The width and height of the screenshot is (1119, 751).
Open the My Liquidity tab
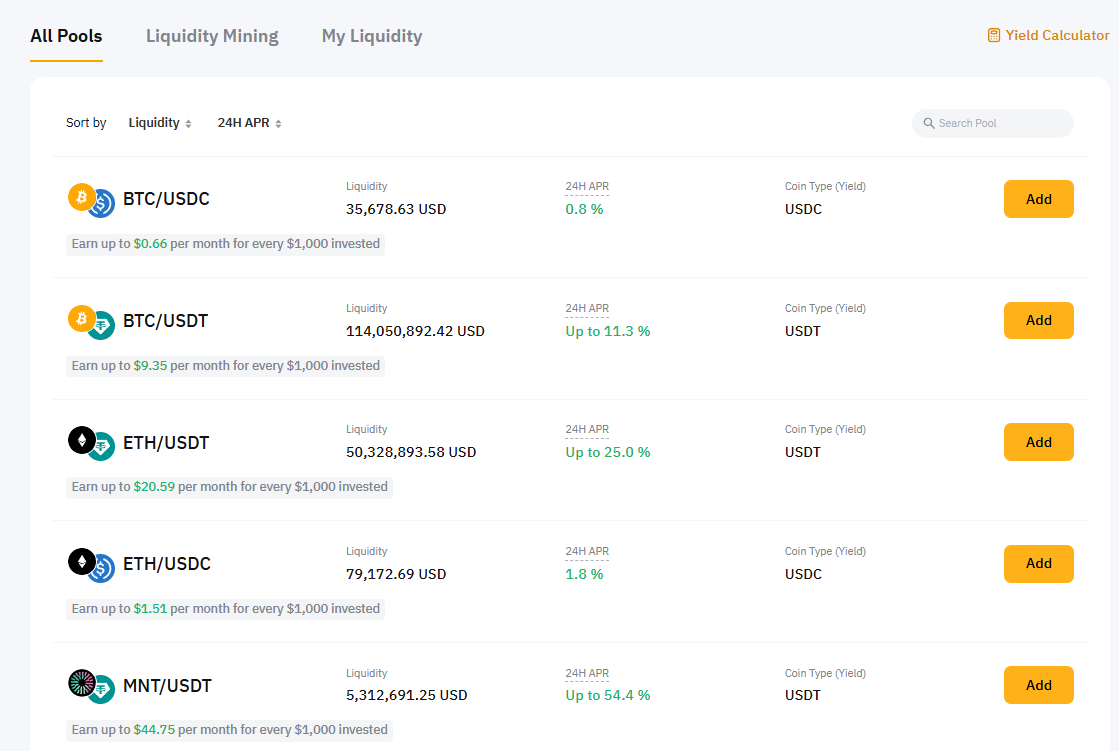(x=371, y=36)
